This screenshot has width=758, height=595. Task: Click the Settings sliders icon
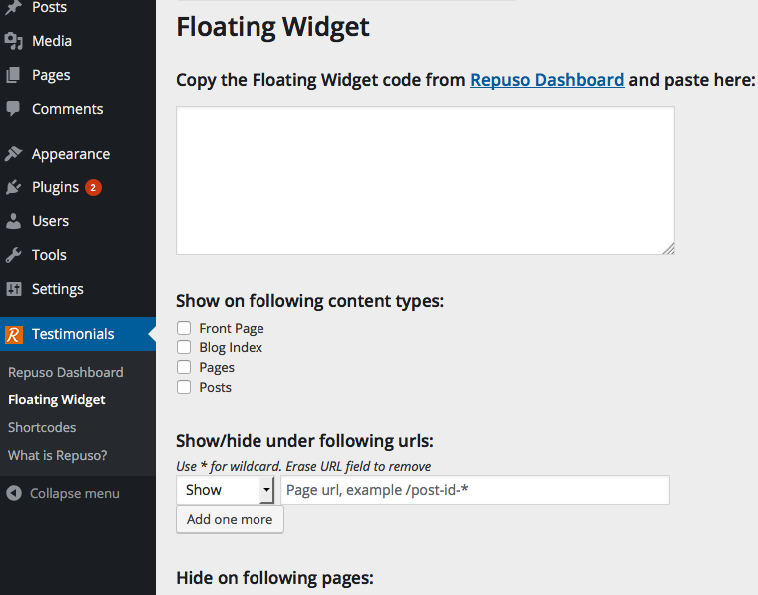[14, 289]
